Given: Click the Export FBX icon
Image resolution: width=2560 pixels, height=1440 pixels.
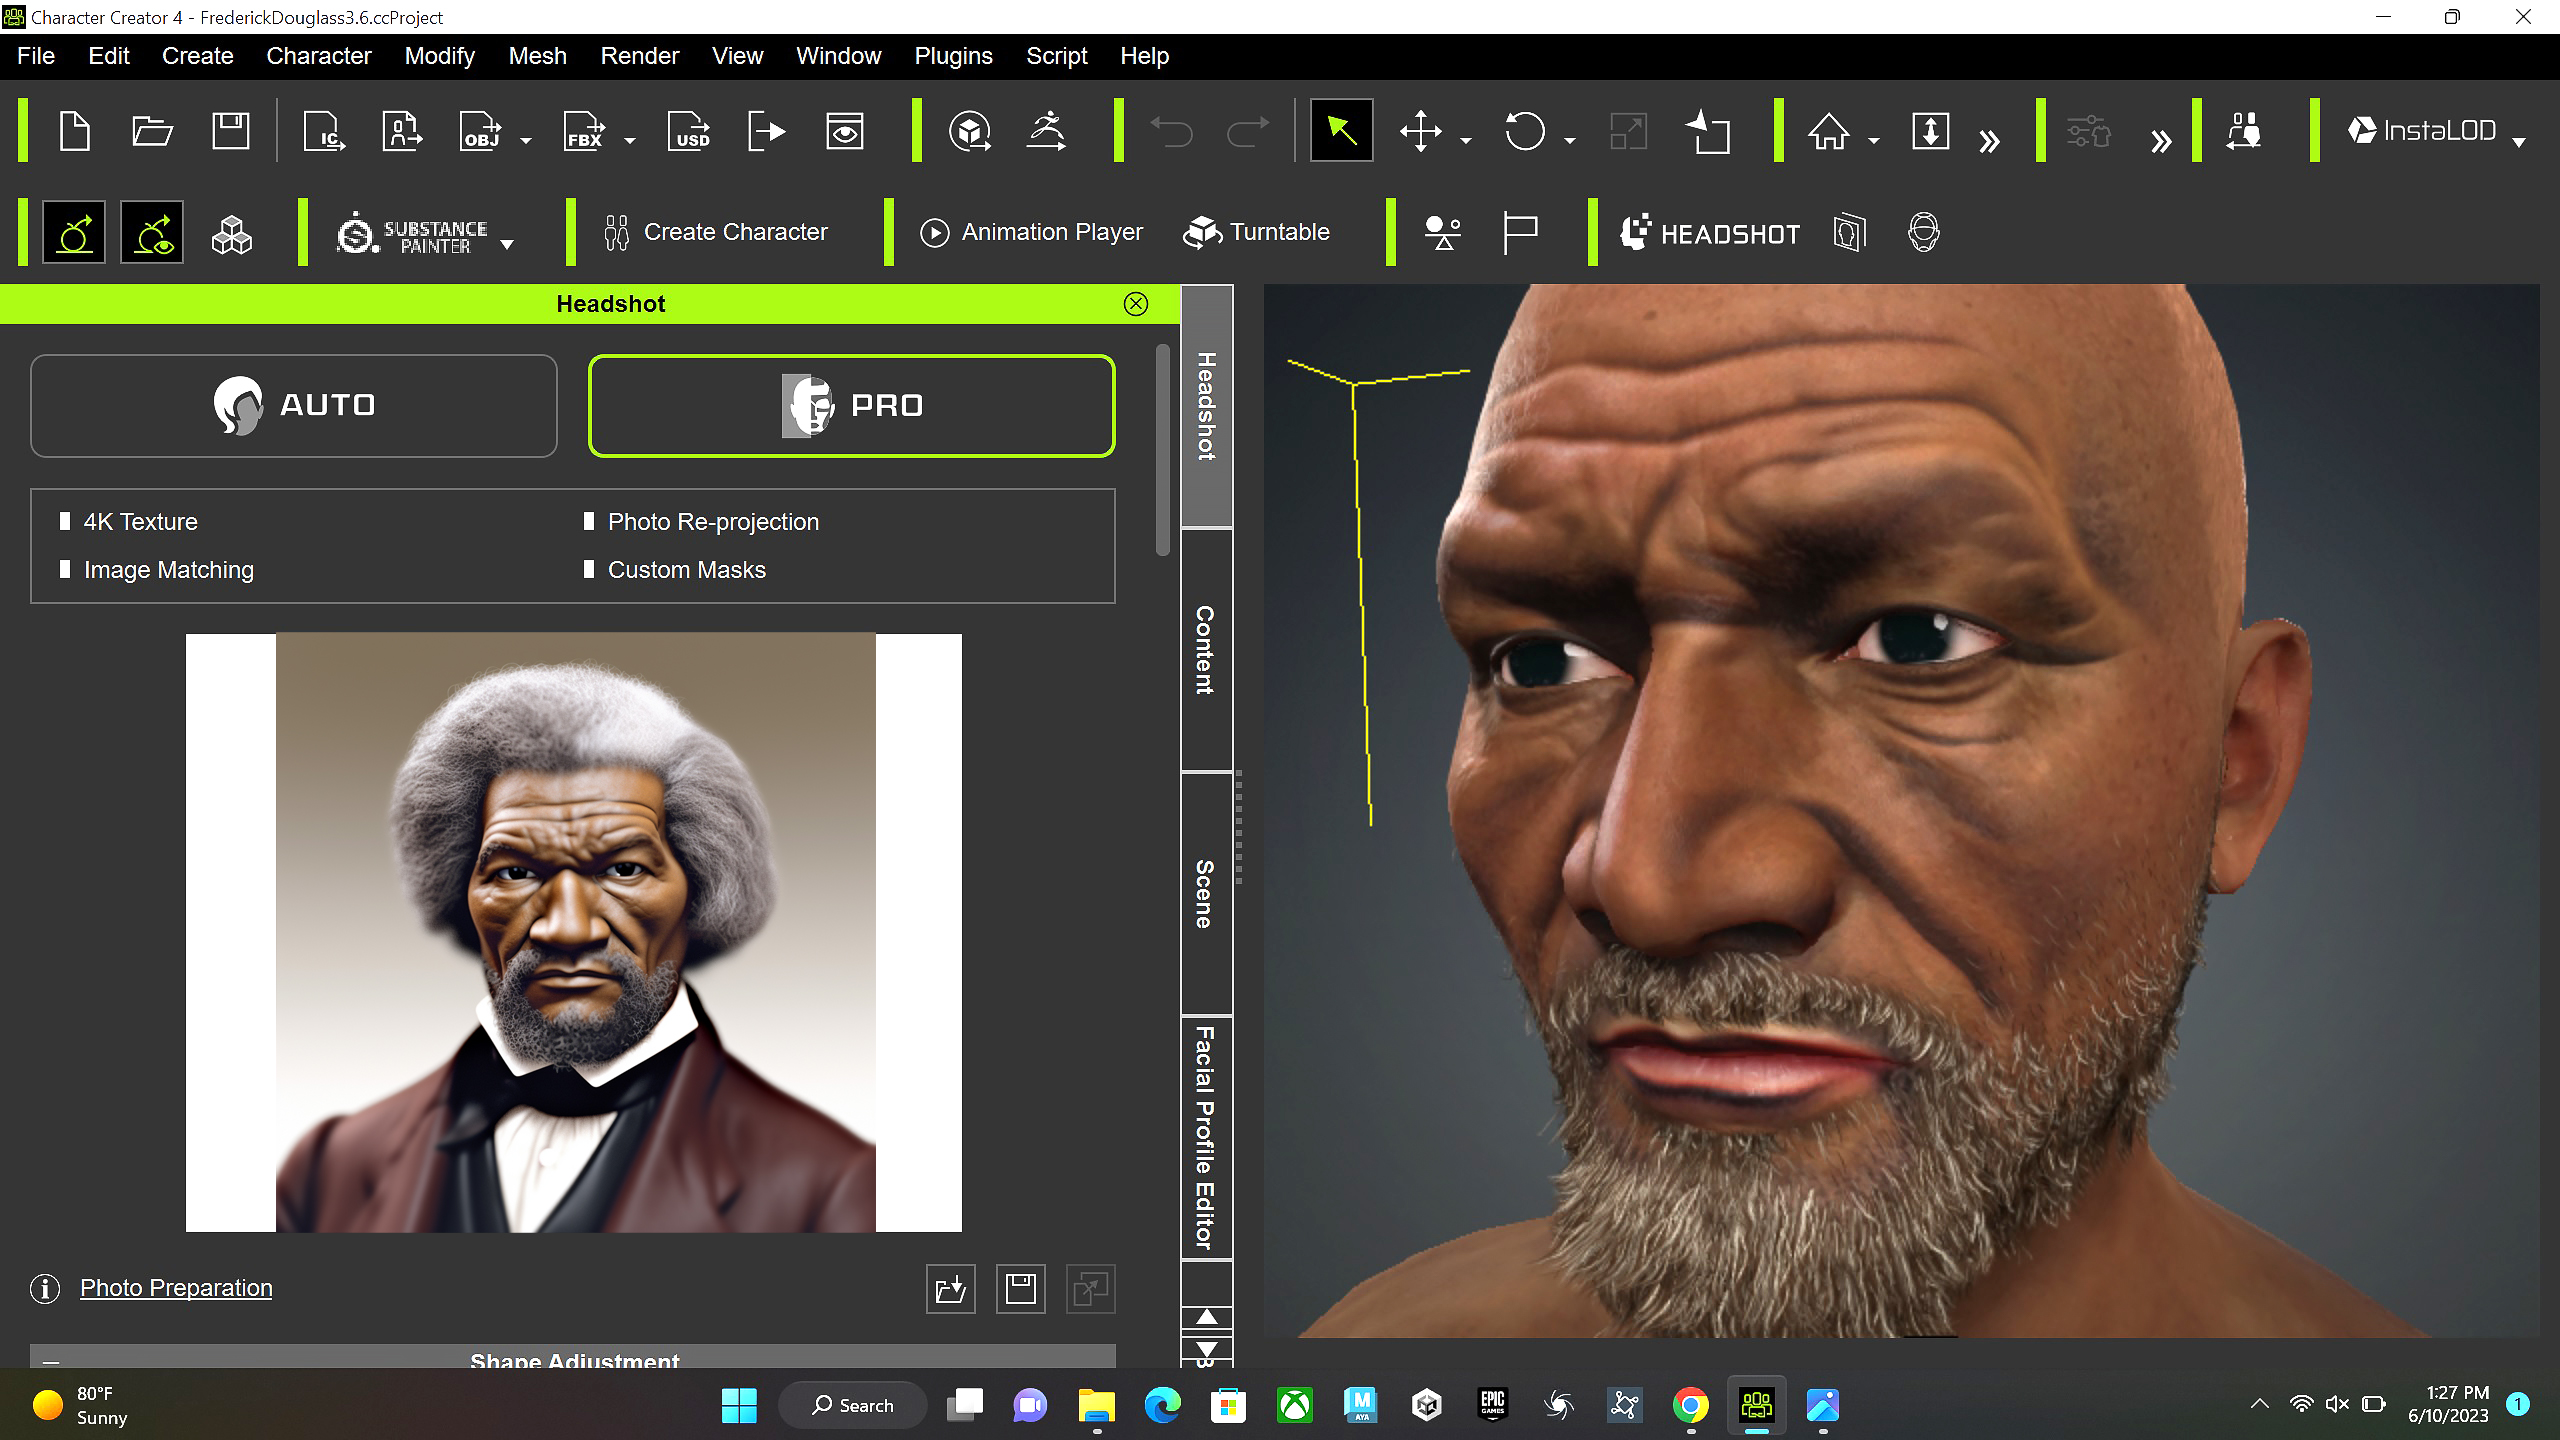Looking at the screenshot, I should (585, 131).
